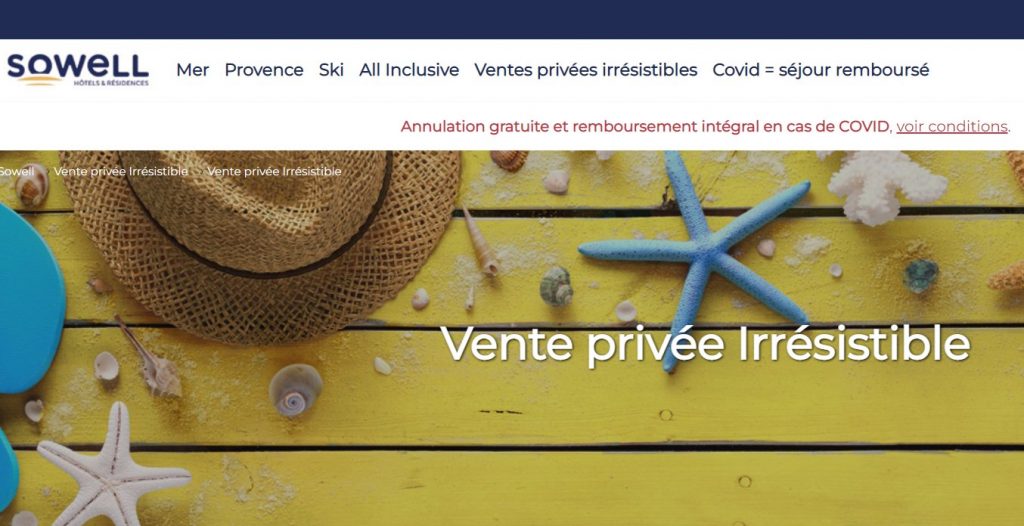This screenshot has width=1024, height=526.
Task: Choose Ventes privées irrésistibles in the navigation
Action: [586, 70]
